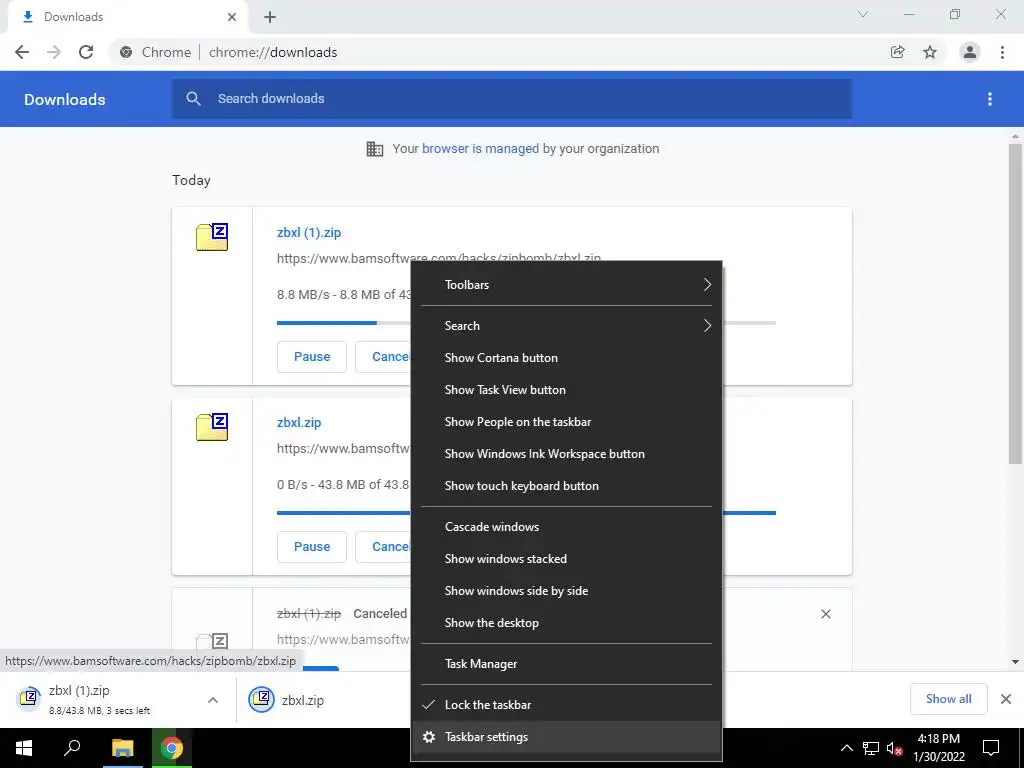This screenshot has height=768, width=1024.
Task: Go back using browser back arrow
Action: tap(22, 52)
